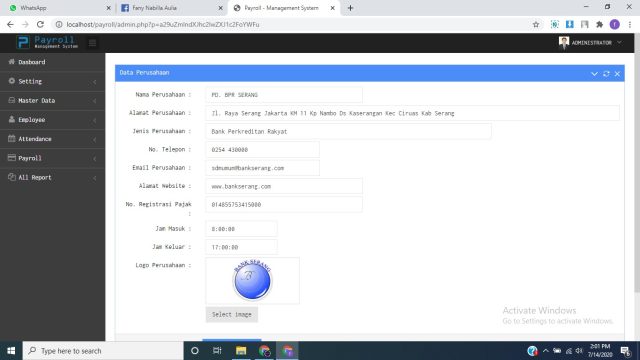Open the Attendance menu label

click(x=35, y=139)
